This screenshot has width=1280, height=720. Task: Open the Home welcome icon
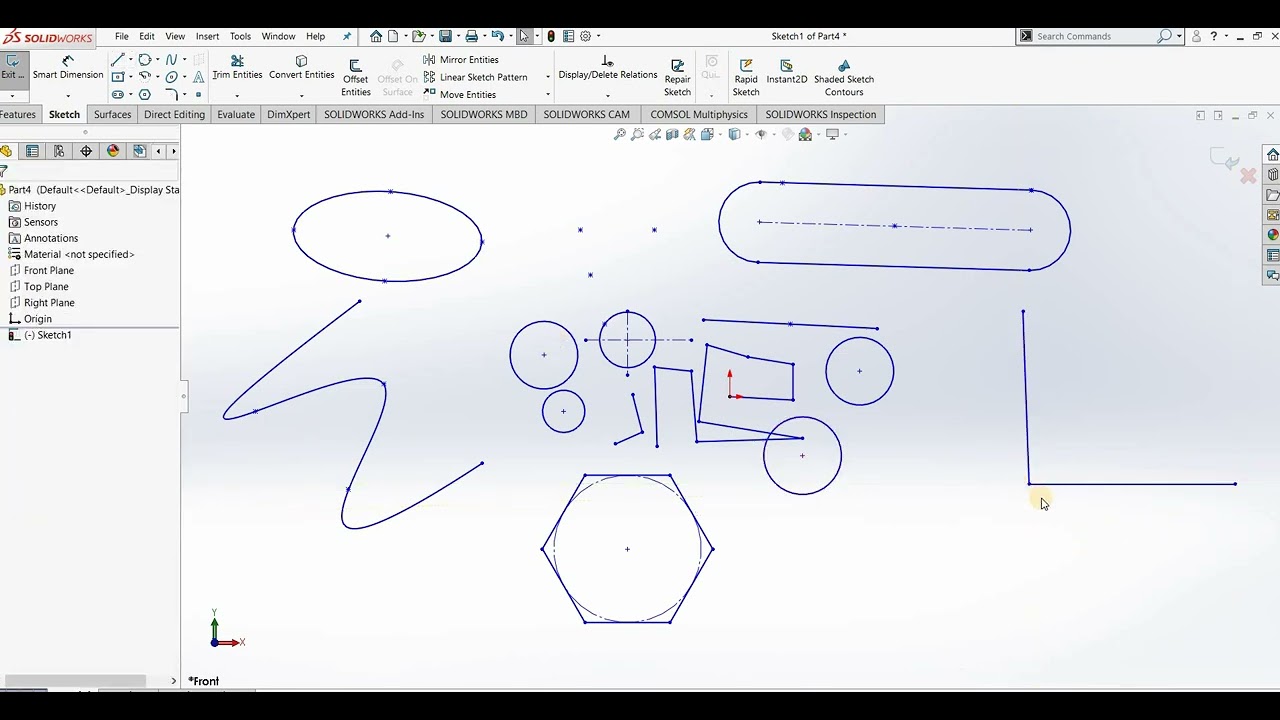[376, 36]
